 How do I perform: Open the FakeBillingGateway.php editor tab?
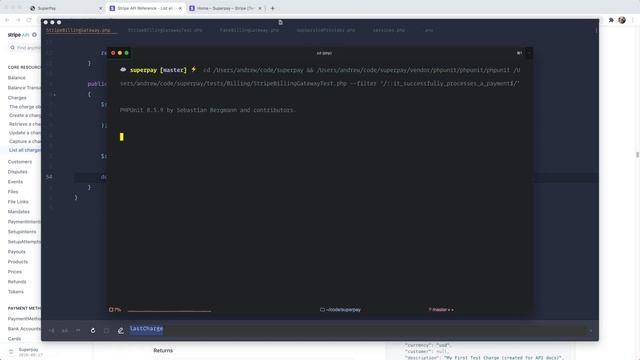(249, 30)
